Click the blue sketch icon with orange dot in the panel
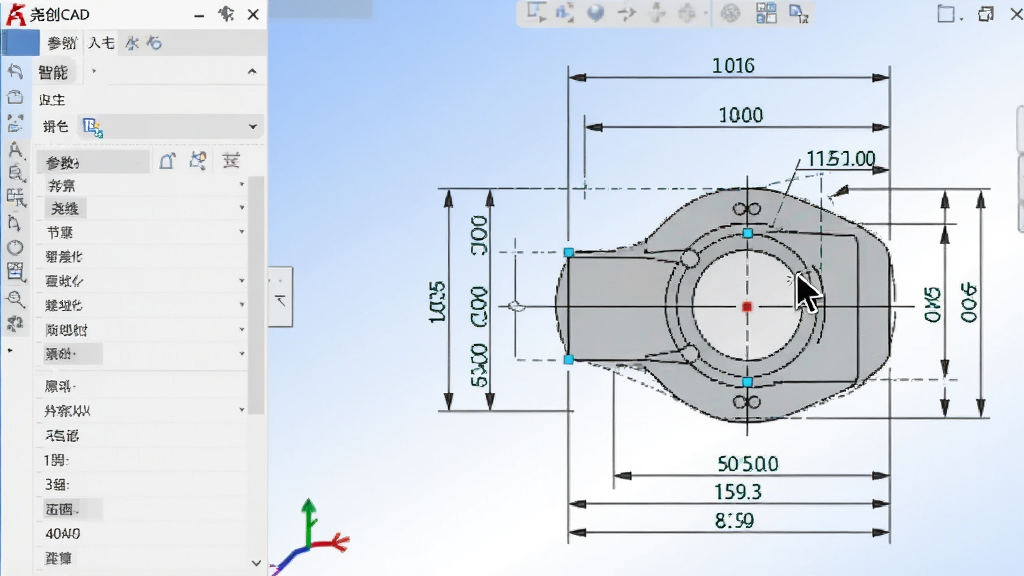Screen dimensions: 1024x576 199,160
